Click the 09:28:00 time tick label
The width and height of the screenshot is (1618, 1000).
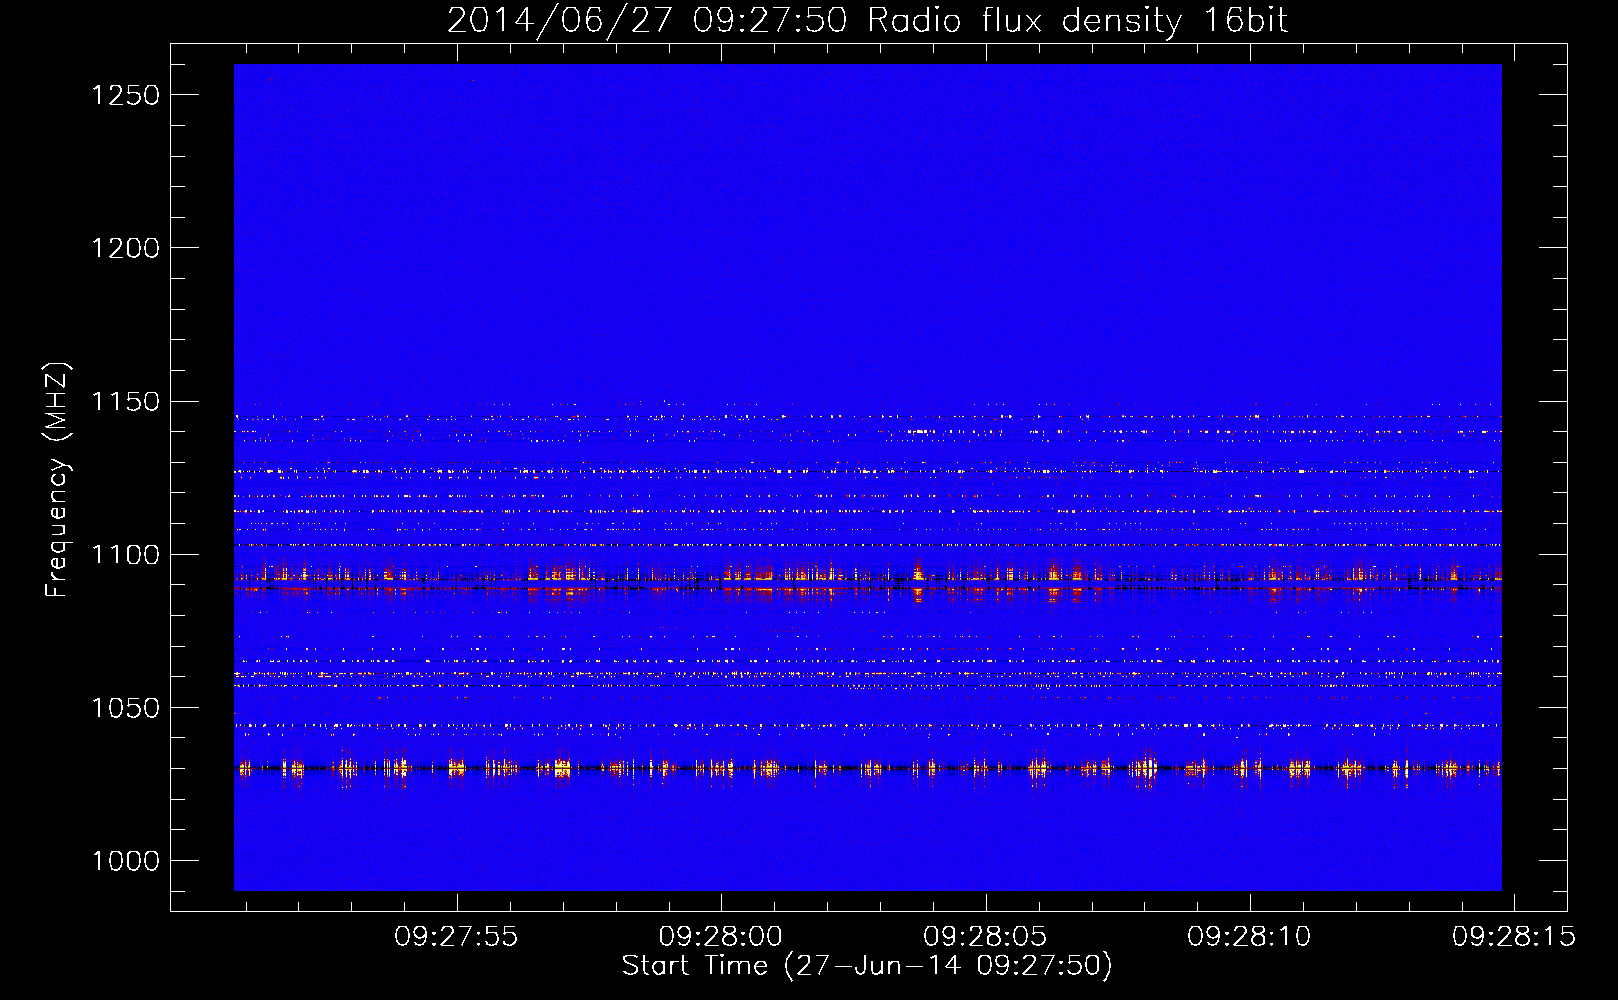click(x=721, y=937)
